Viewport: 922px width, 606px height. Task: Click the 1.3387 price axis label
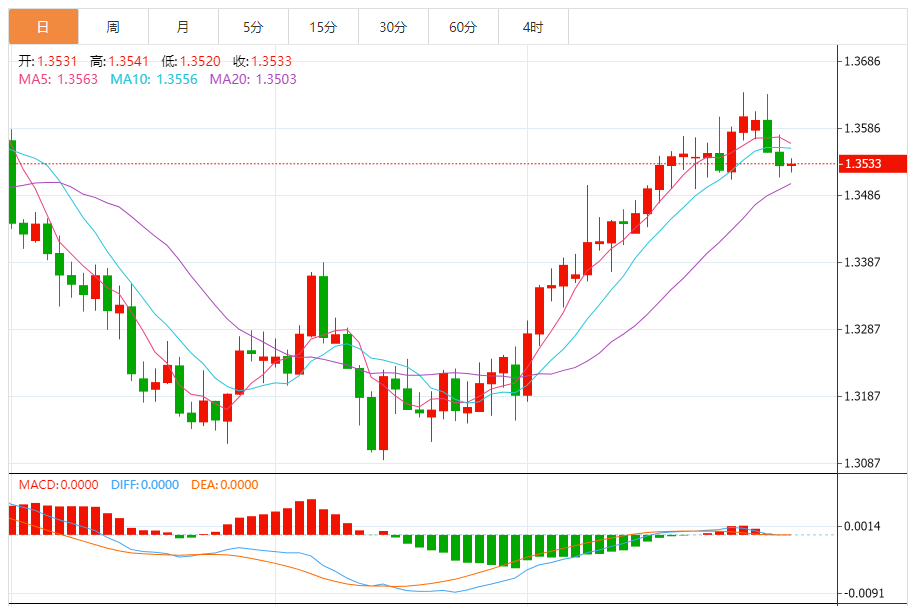coord(862,262)
